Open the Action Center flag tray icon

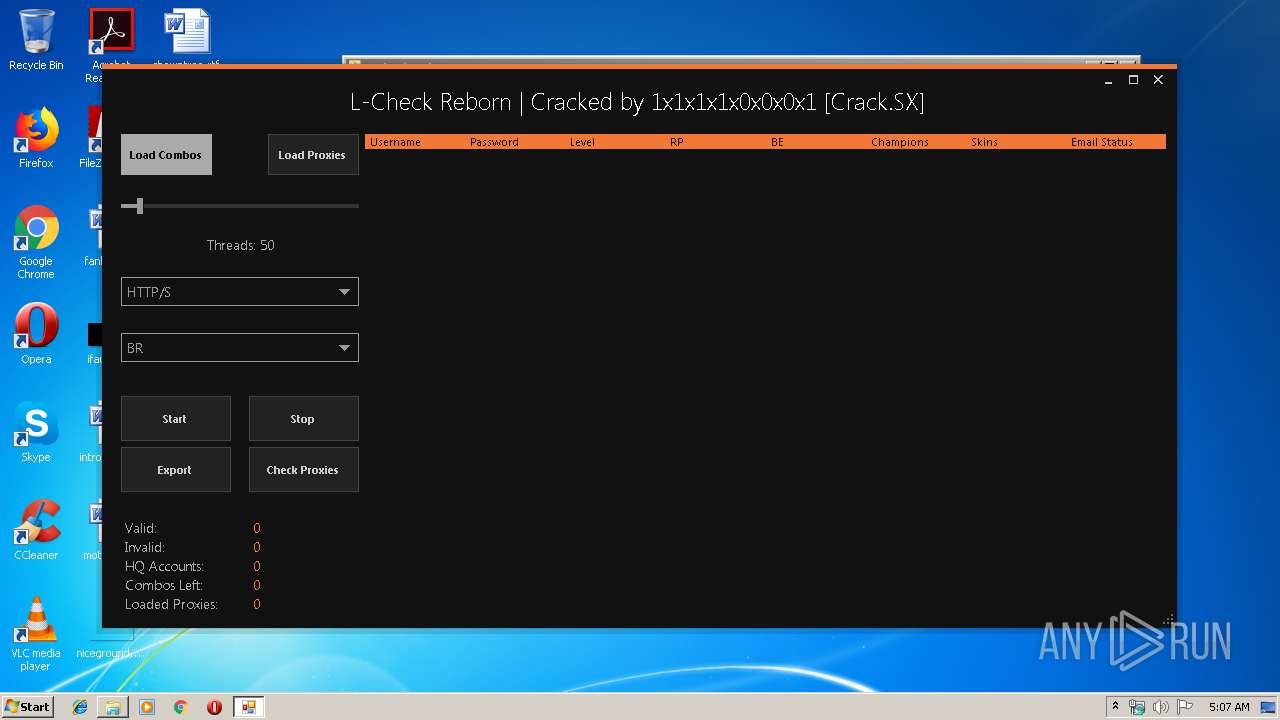pyautogui.click(x=1184, y=707)
